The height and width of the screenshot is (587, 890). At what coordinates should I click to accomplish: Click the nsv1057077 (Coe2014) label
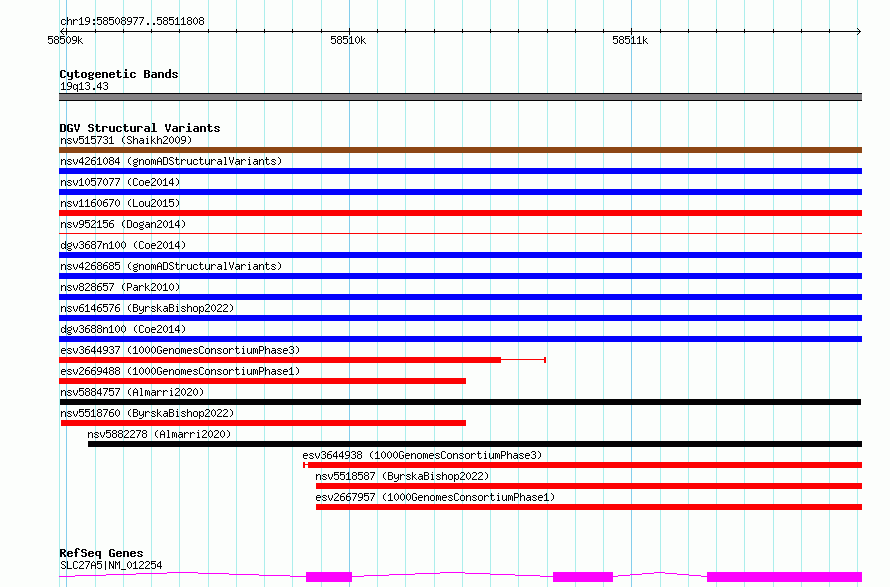120,182
